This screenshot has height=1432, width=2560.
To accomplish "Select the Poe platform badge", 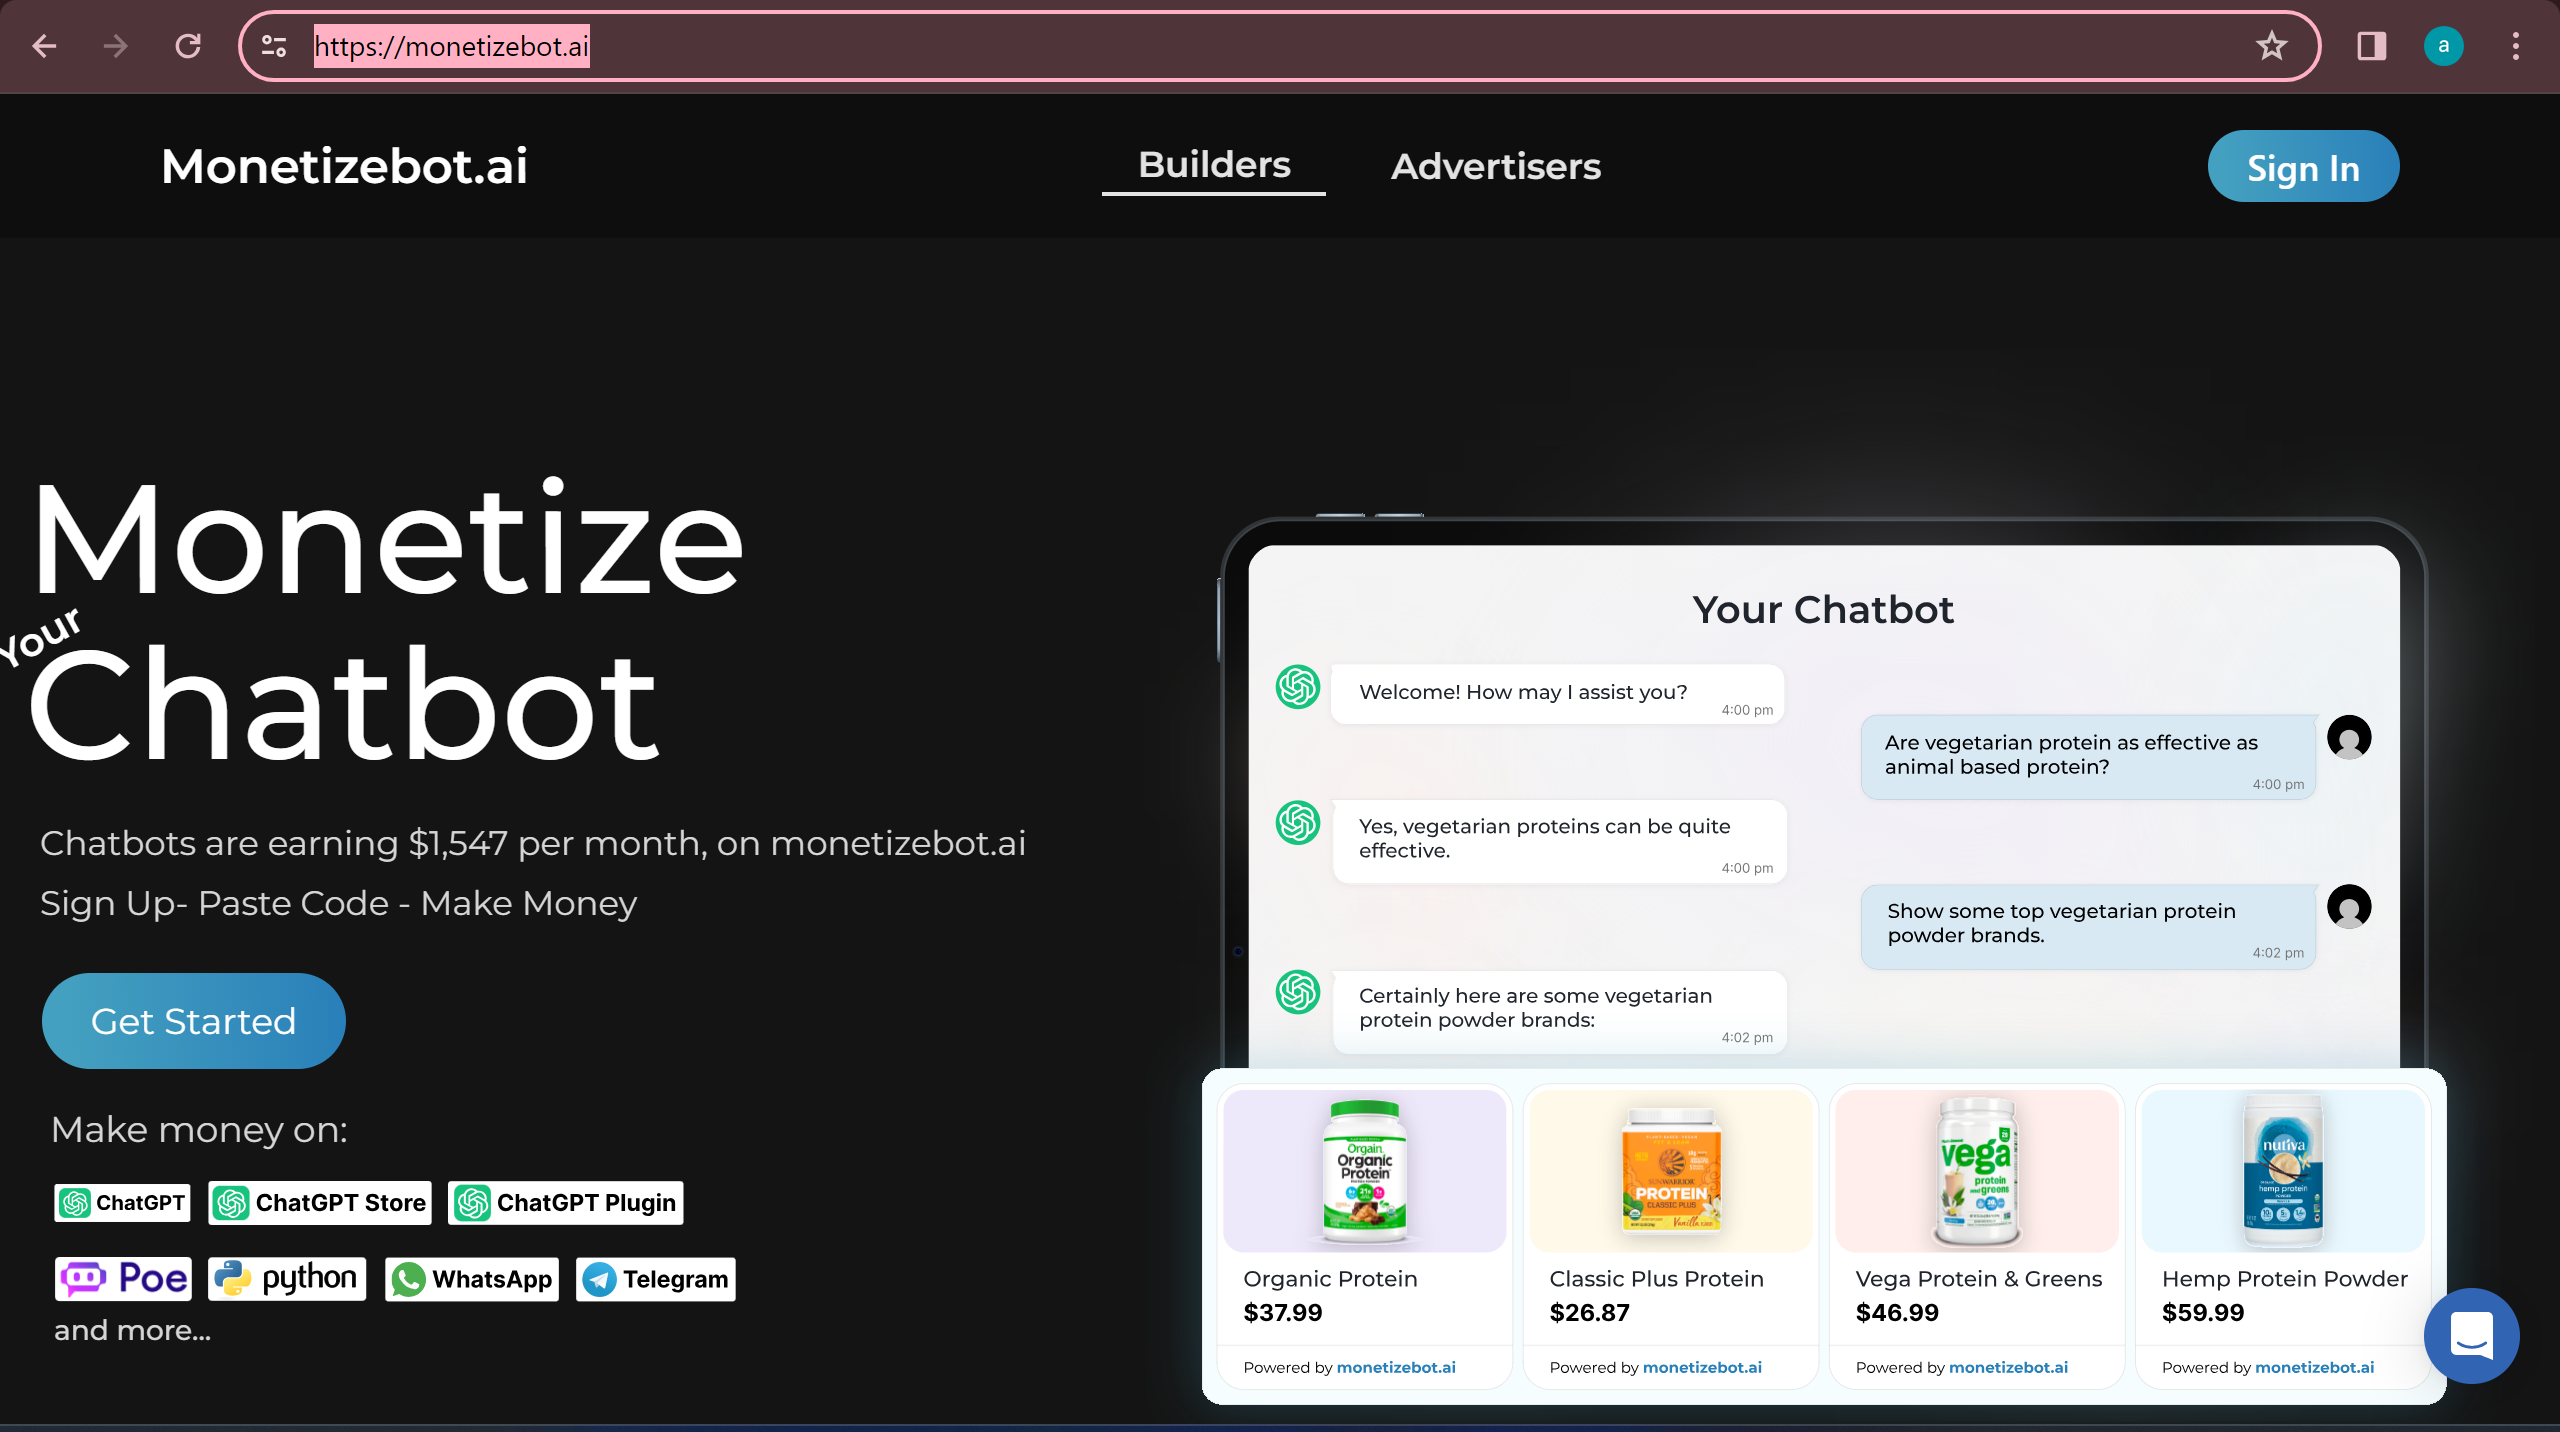I will point(123,1278).
